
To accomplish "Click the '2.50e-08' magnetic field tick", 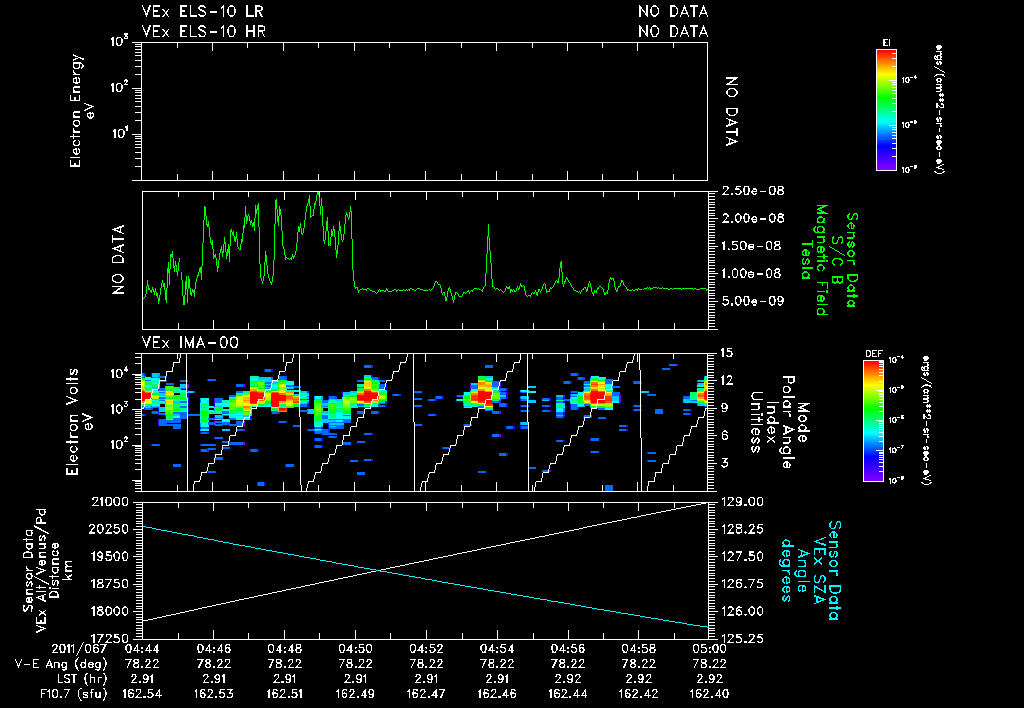I will click(x=753, y=191).
